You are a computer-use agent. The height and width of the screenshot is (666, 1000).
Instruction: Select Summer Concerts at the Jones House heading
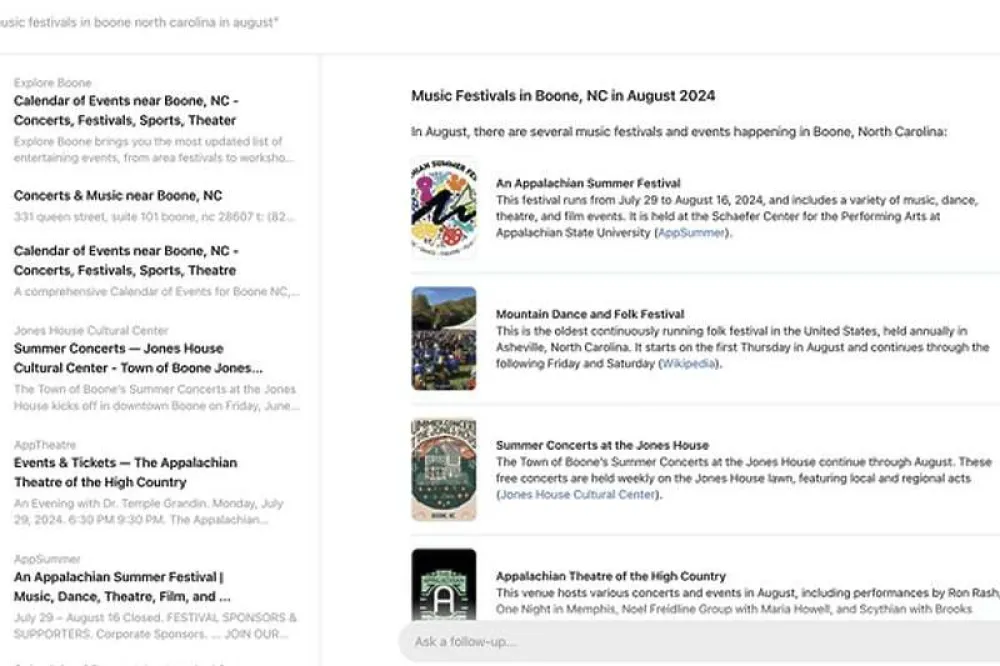click(602, 445)
